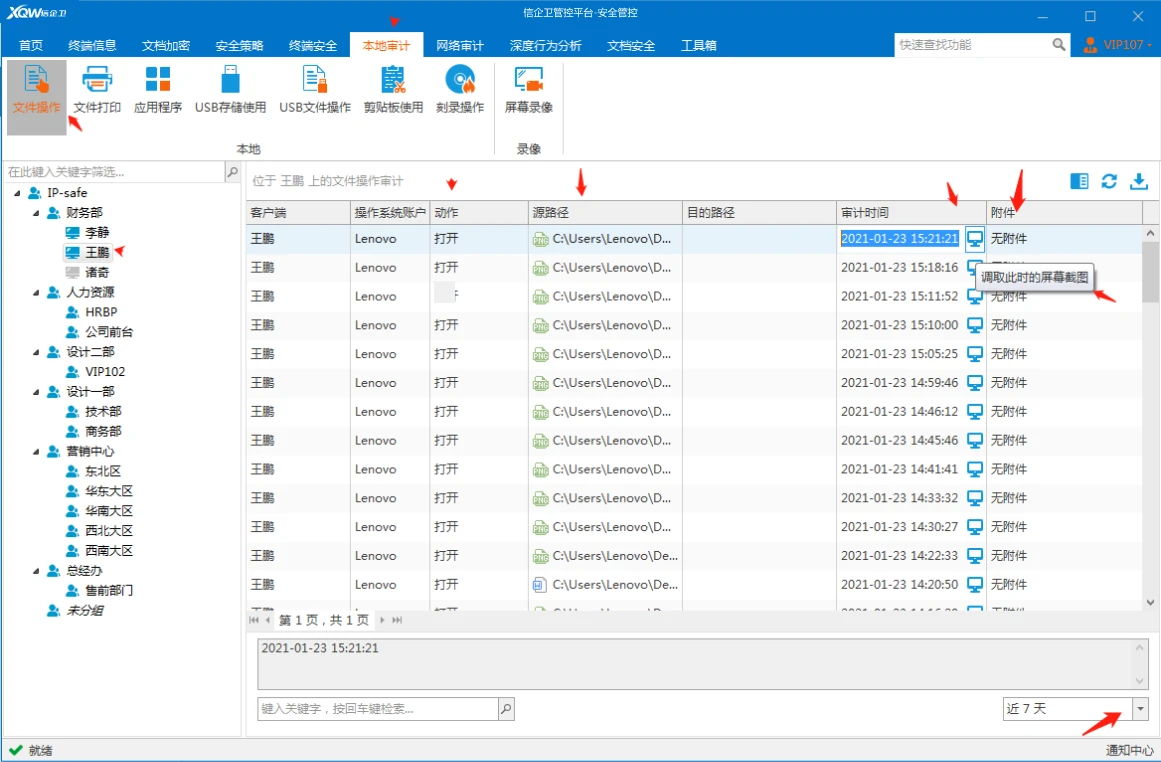The height and width of the screenshot is (762, 1161).
Task: Switch to the 安全策略 tab
Action: (239, 45)
